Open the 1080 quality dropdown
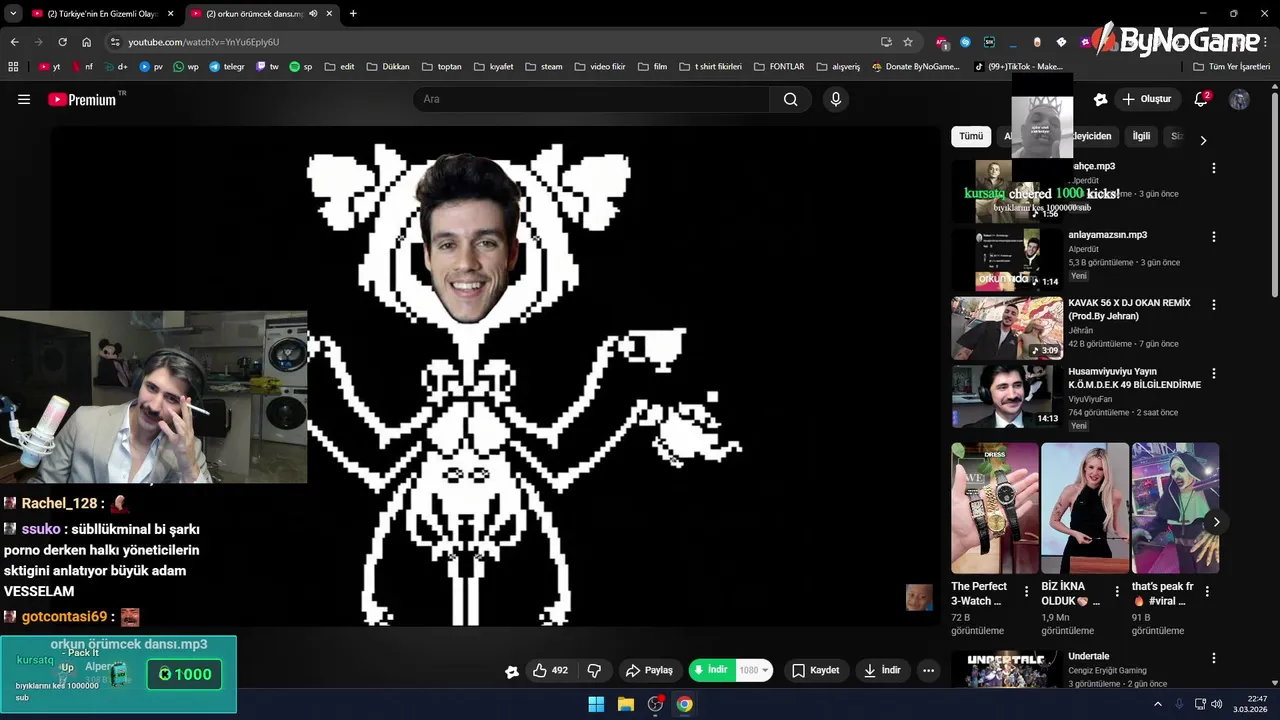The width and height of the screenshot is (1280, 720). click(x=754, y=670)
